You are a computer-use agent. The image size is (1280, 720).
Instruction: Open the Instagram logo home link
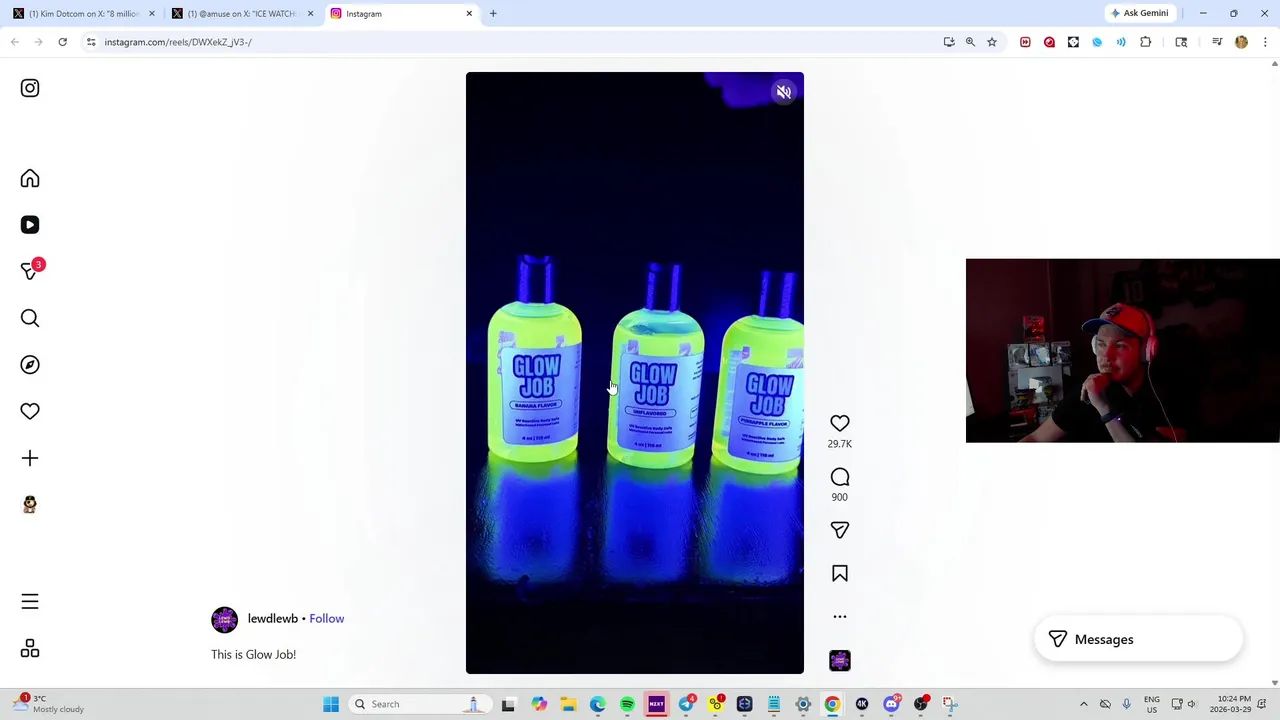30,88
